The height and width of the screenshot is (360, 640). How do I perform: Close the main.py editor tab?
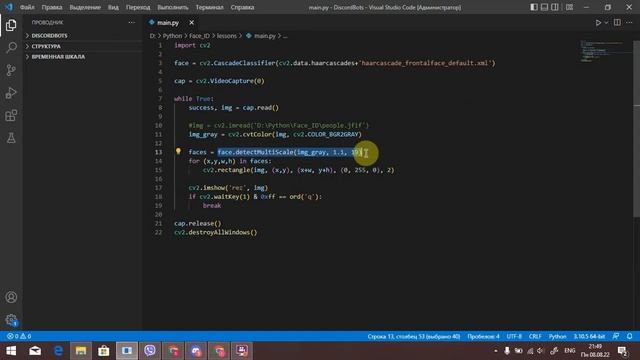coord(191,23)
